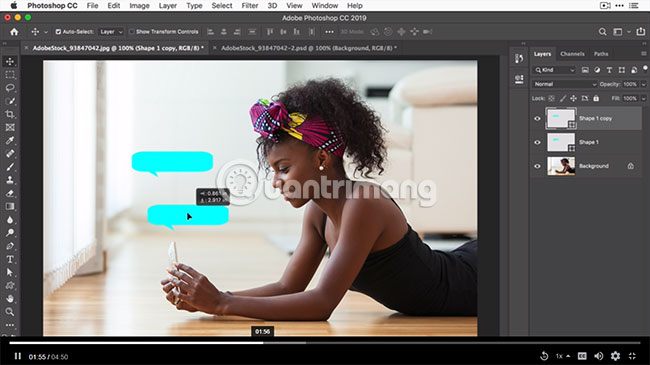Hide the Background layer

[537, 166]
